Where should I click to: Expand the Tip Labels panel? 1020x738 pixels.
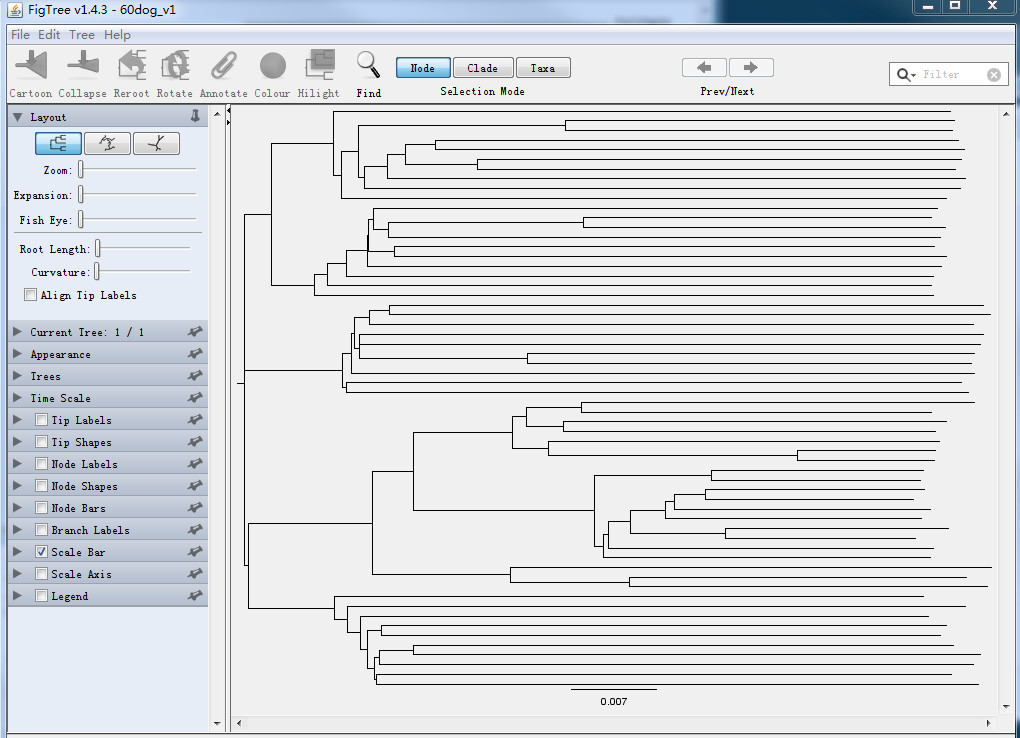(x=18, y=420)
